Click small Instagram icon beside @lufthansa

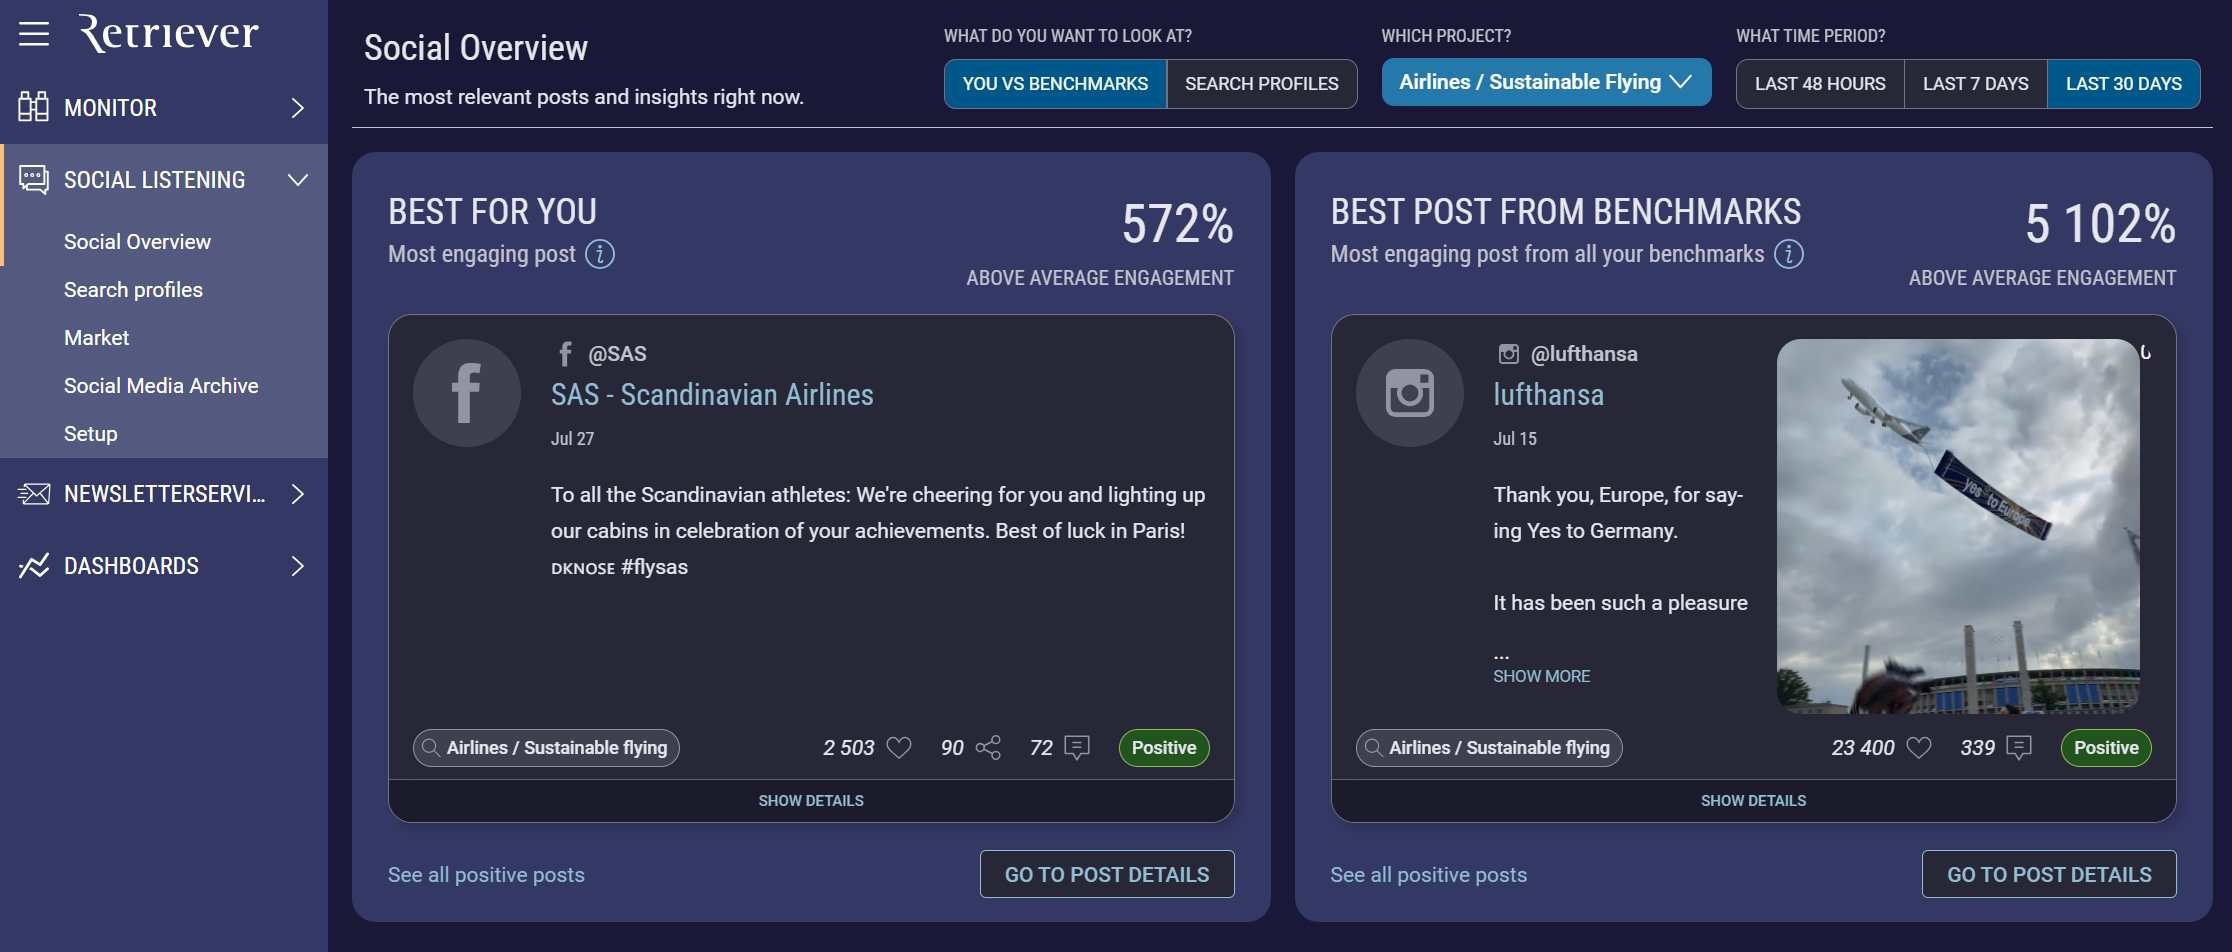tap(1508, 354)
